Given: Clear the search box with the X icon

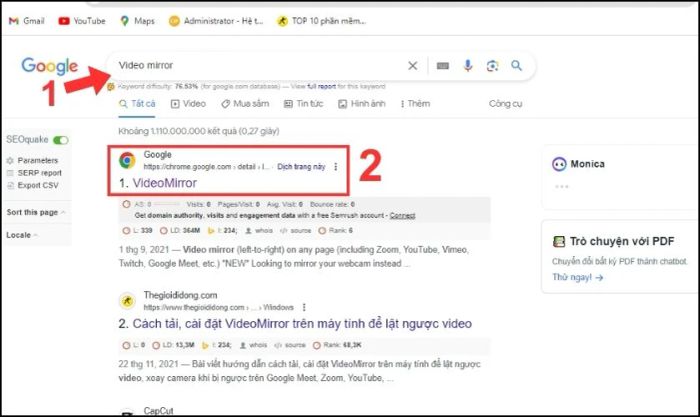Looking at the screenshot, I should 413,66.
